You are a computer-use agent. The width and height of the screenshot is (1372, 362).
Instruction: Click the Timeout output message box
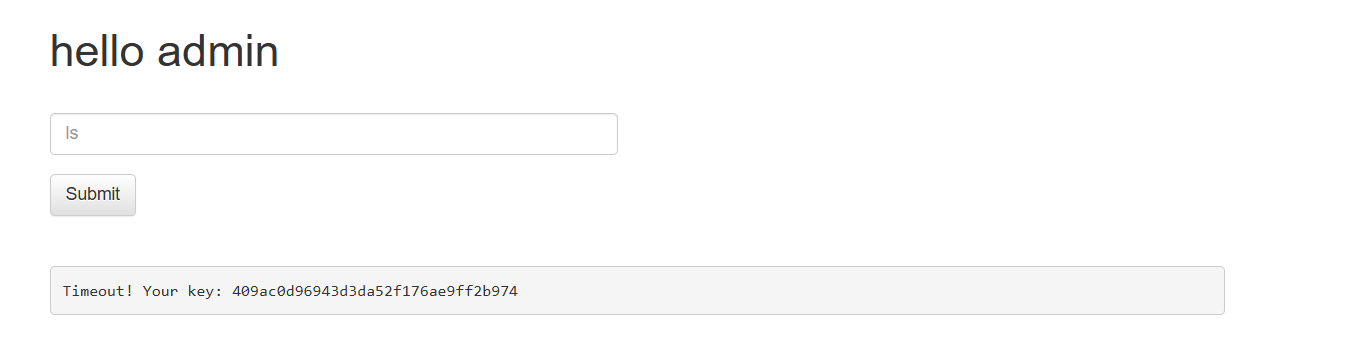pyautogui.click(x=637, y=291)
